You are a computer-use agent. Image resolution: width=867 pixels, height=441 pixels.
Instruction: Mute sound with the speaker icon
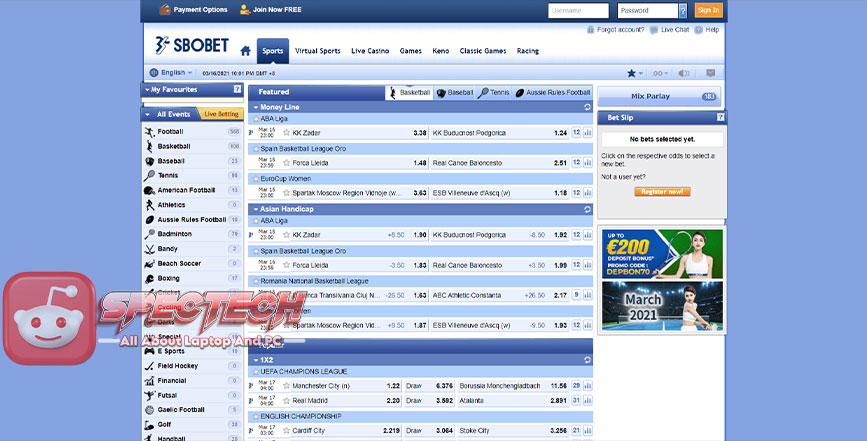click(684, 73)
